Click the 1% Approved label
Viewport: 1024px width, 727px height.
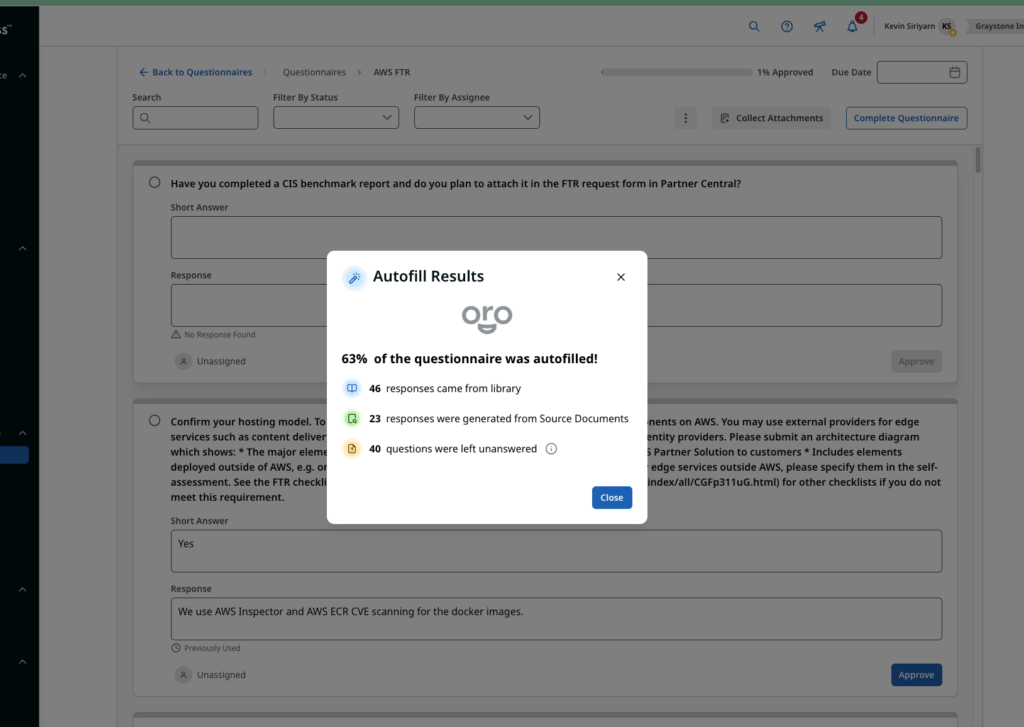click(785, 72)
